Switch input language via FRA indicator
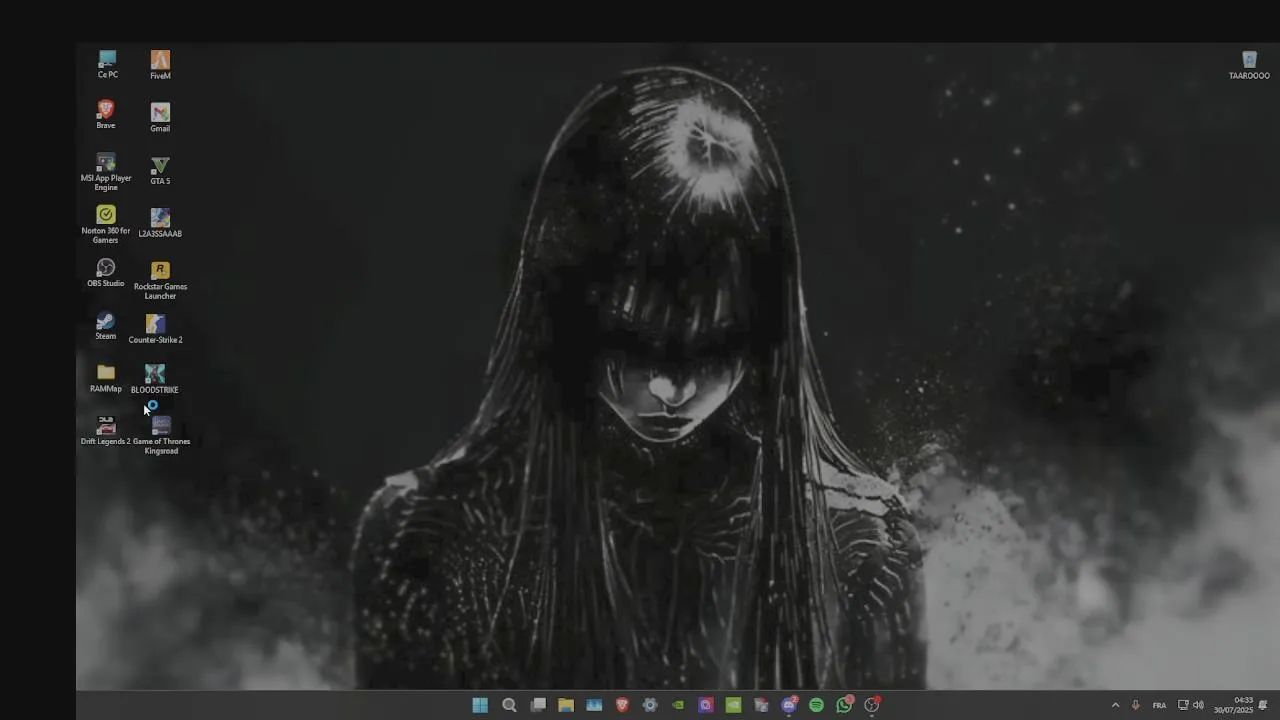 1159,705
